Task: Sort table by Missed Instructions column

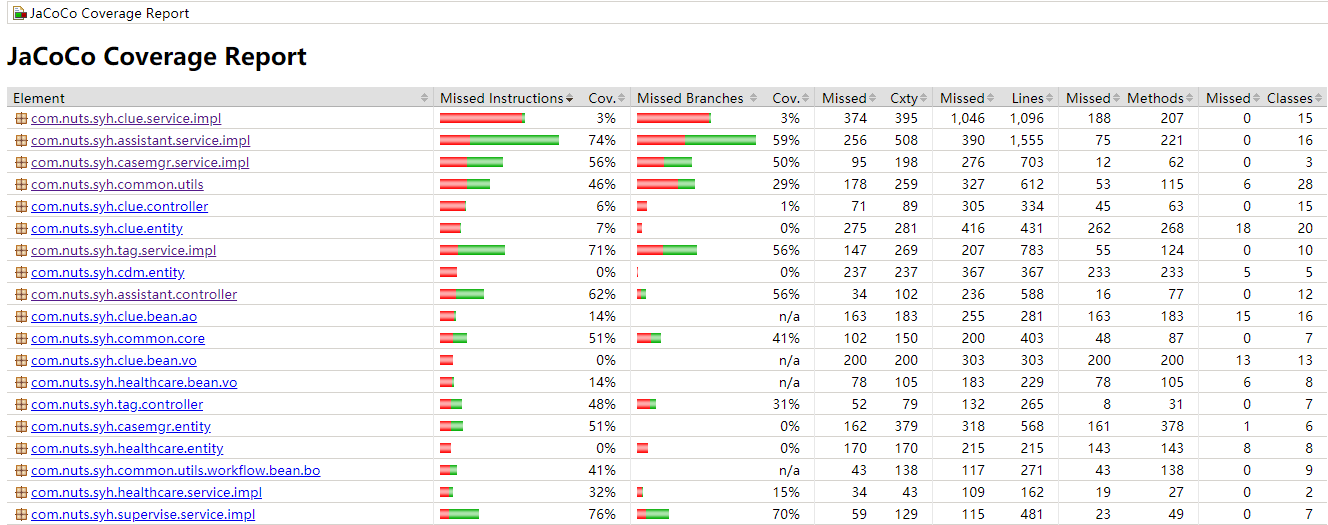Action: point(506,98)
